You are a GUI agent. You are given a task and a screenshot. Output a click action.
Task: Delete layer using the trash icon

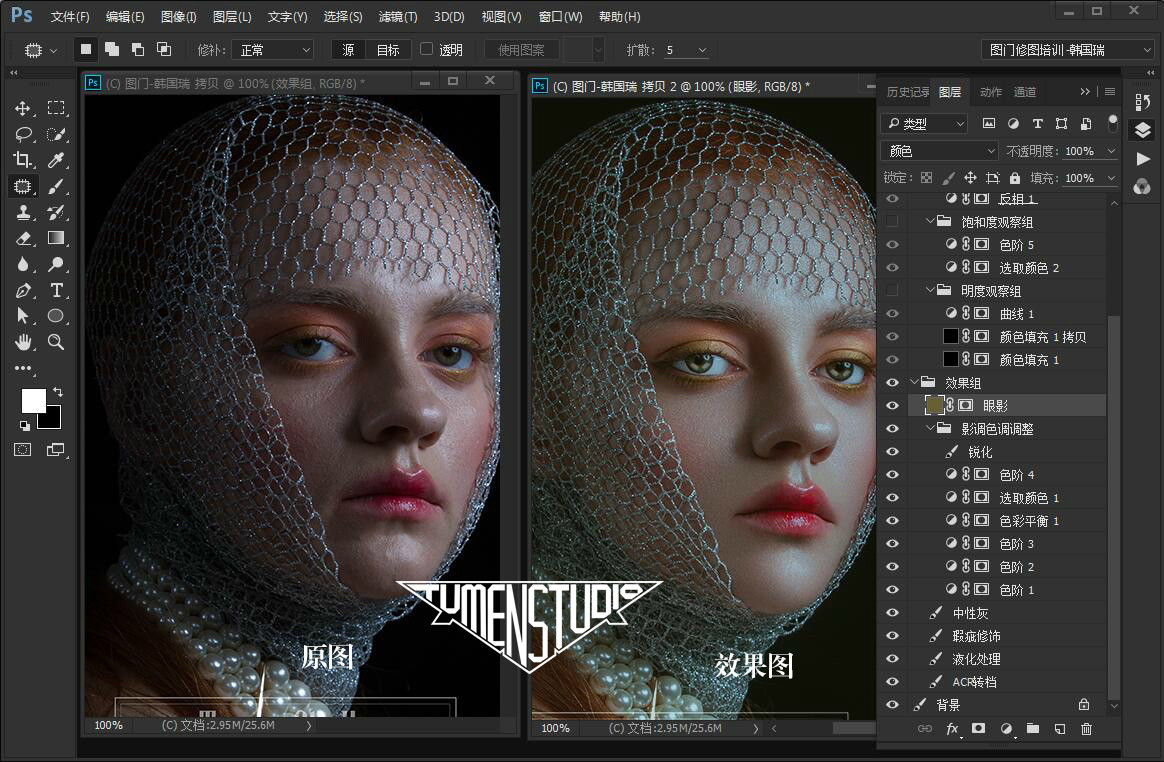coord(1086,729)
